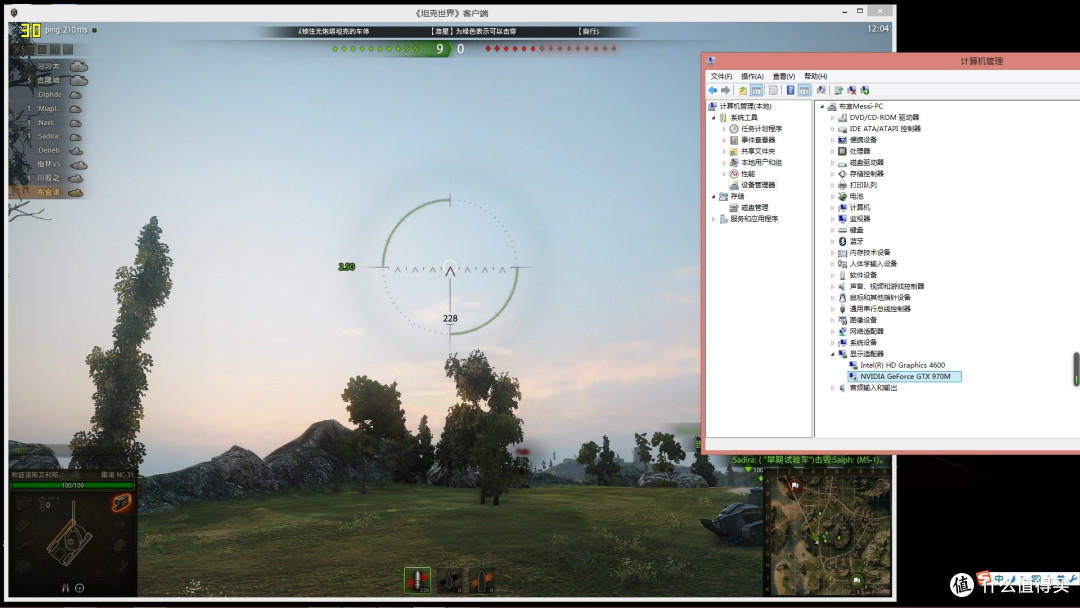Click the 打印队列 printer queue icon

tap(842, 185)
